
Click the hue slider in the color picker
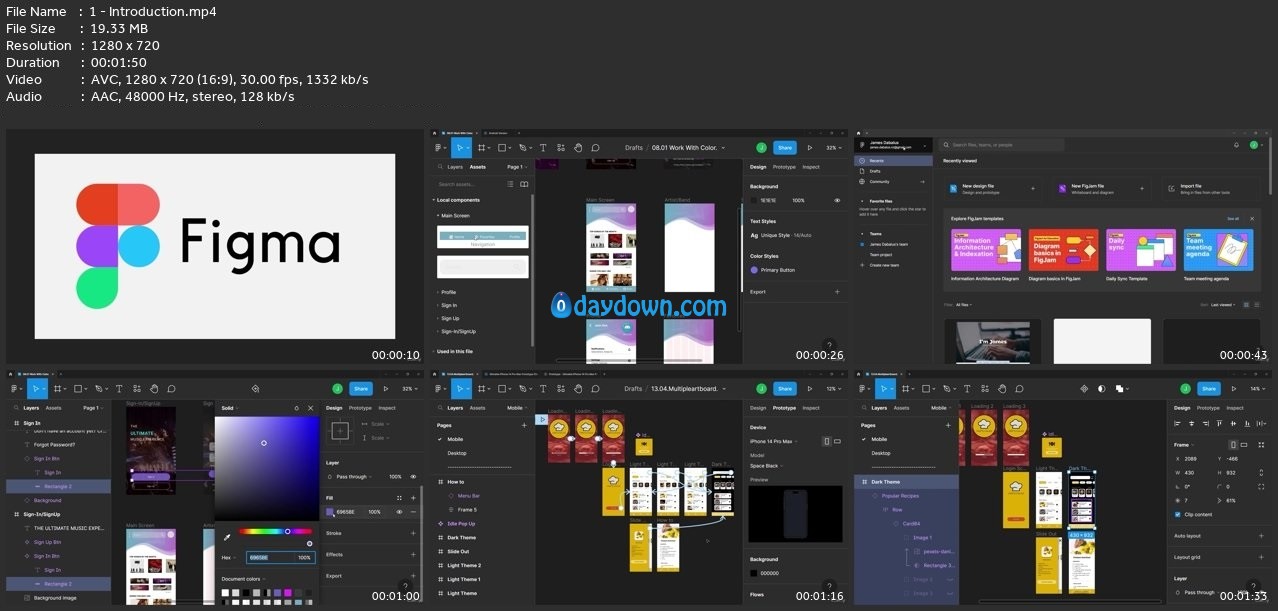click(274, 531)
